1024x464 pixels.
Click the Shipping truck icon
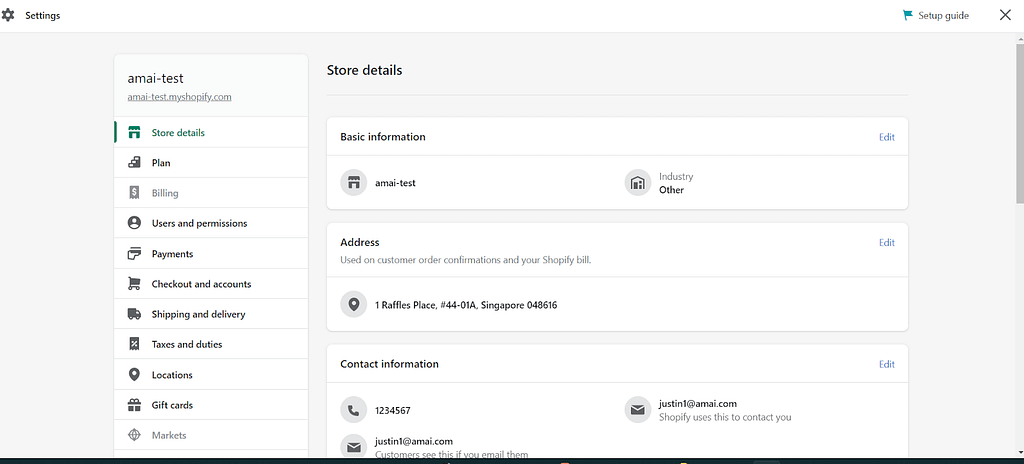[134, 314]
